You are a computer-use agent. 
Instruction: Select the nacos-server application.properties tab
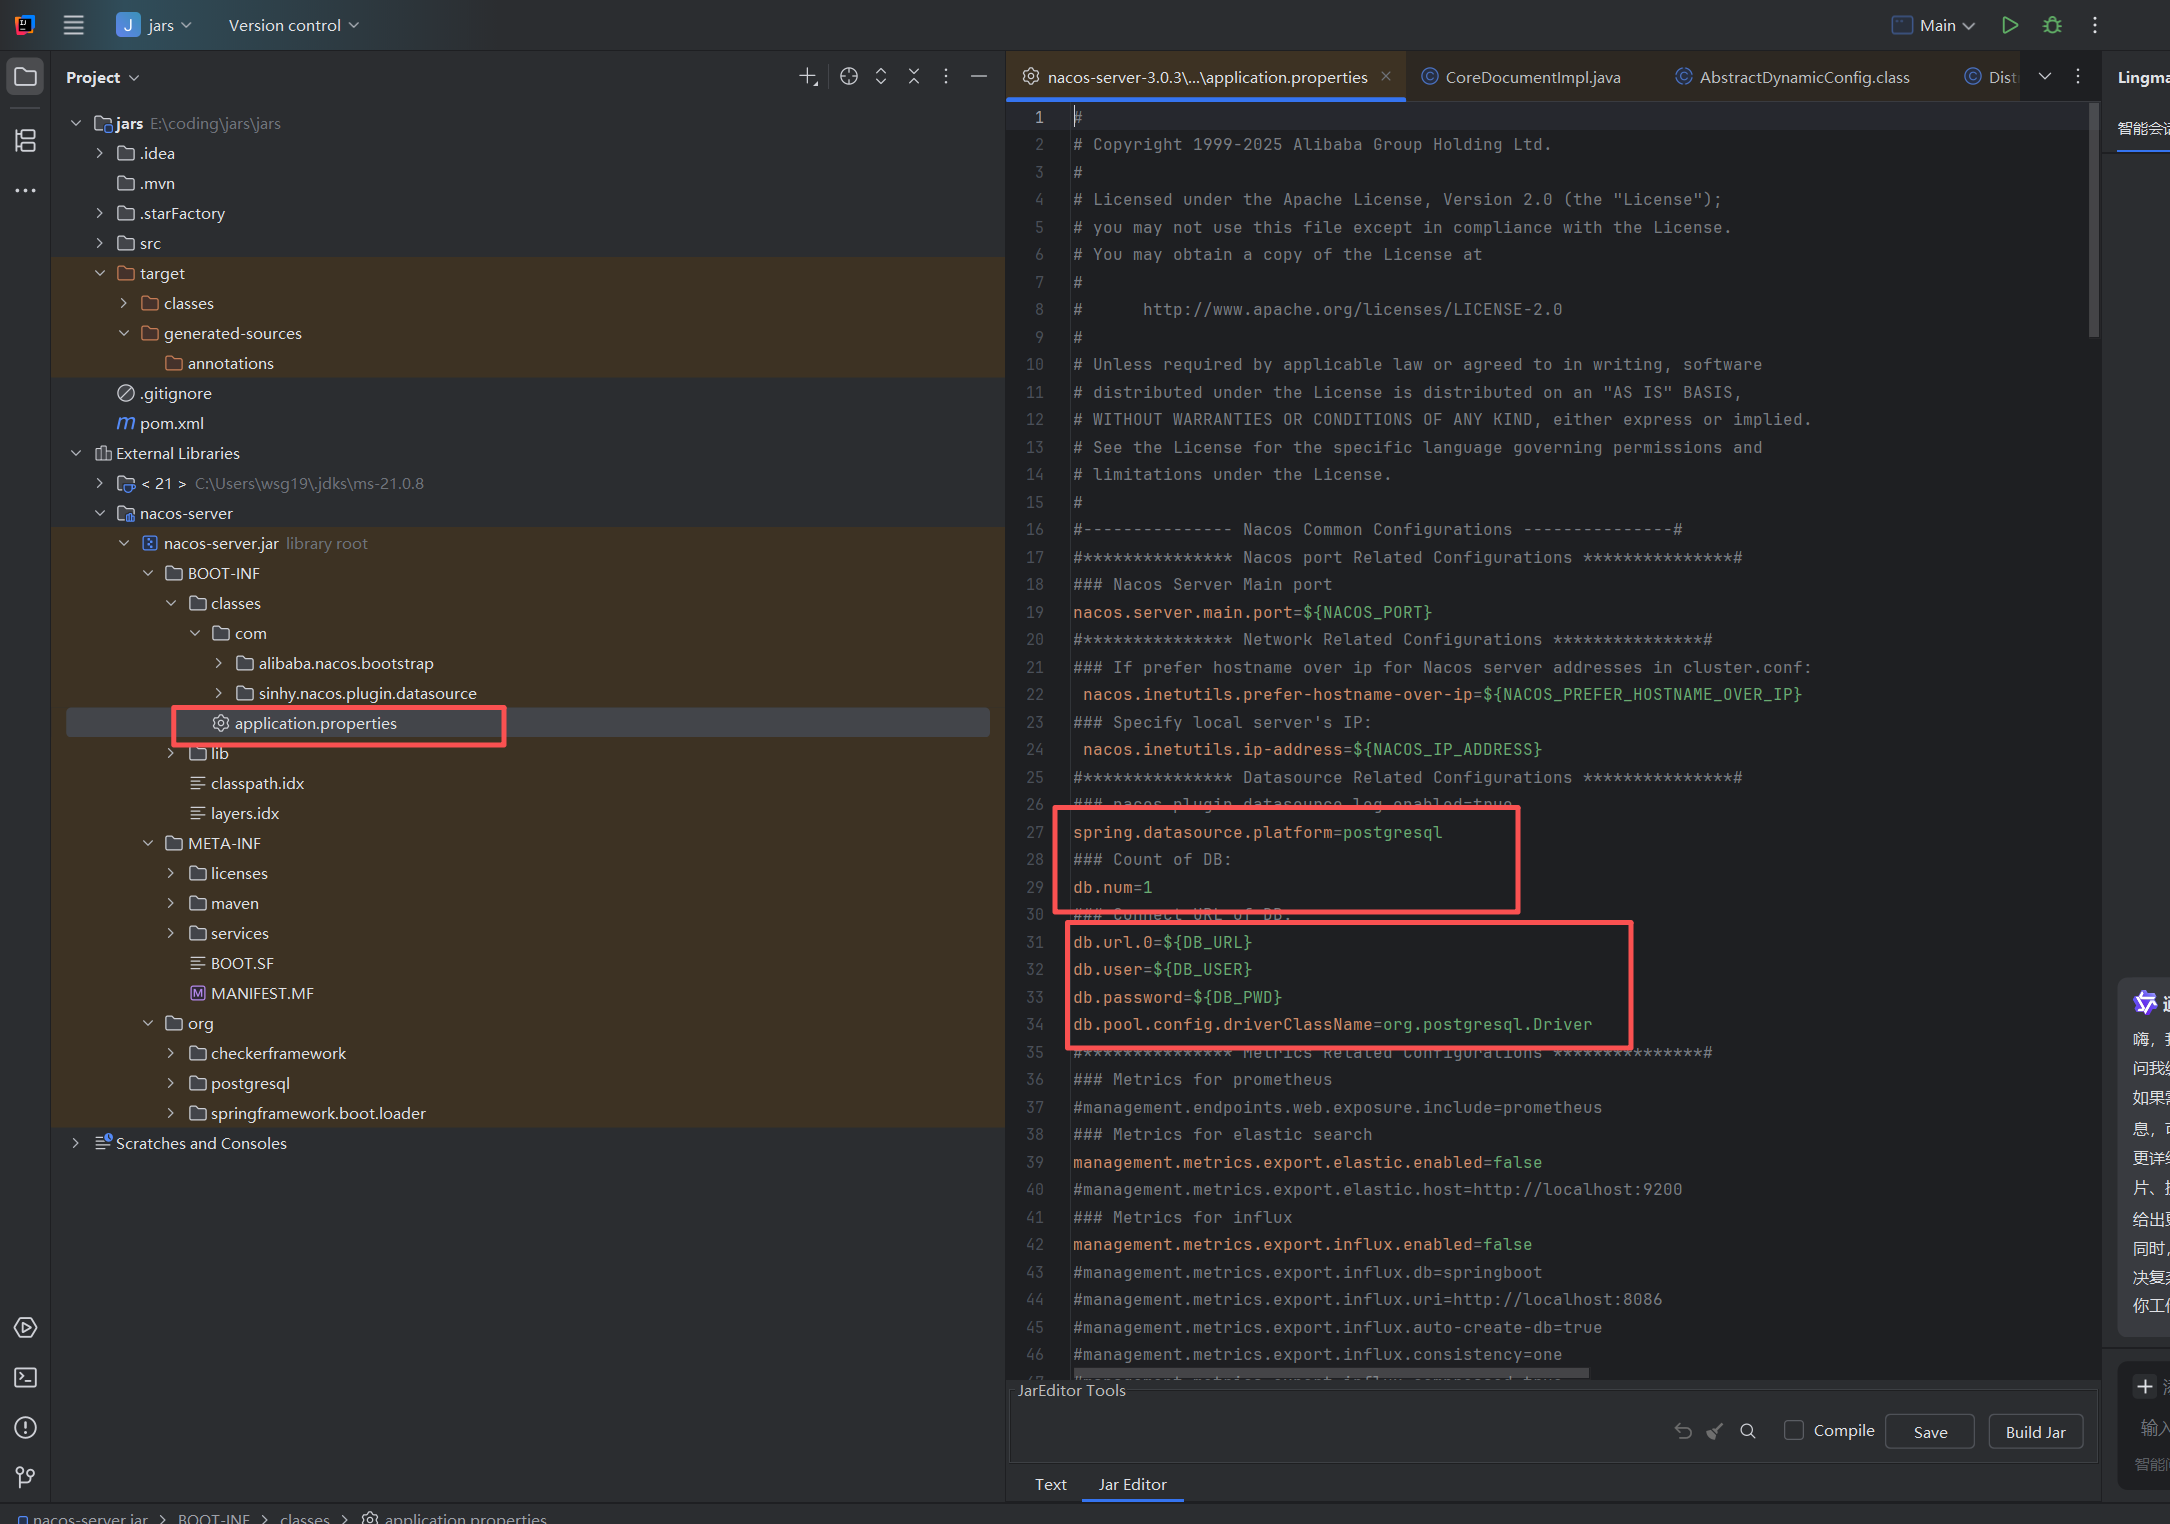pos(1206,77)
